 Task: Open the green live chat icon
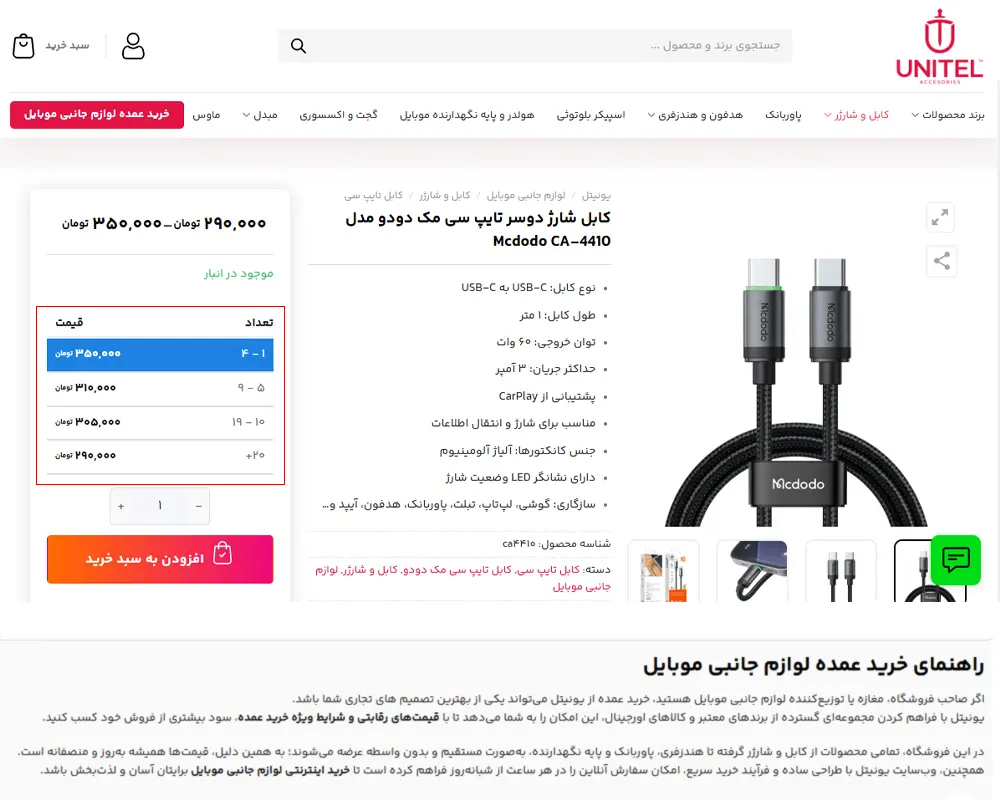coord(955,559)
